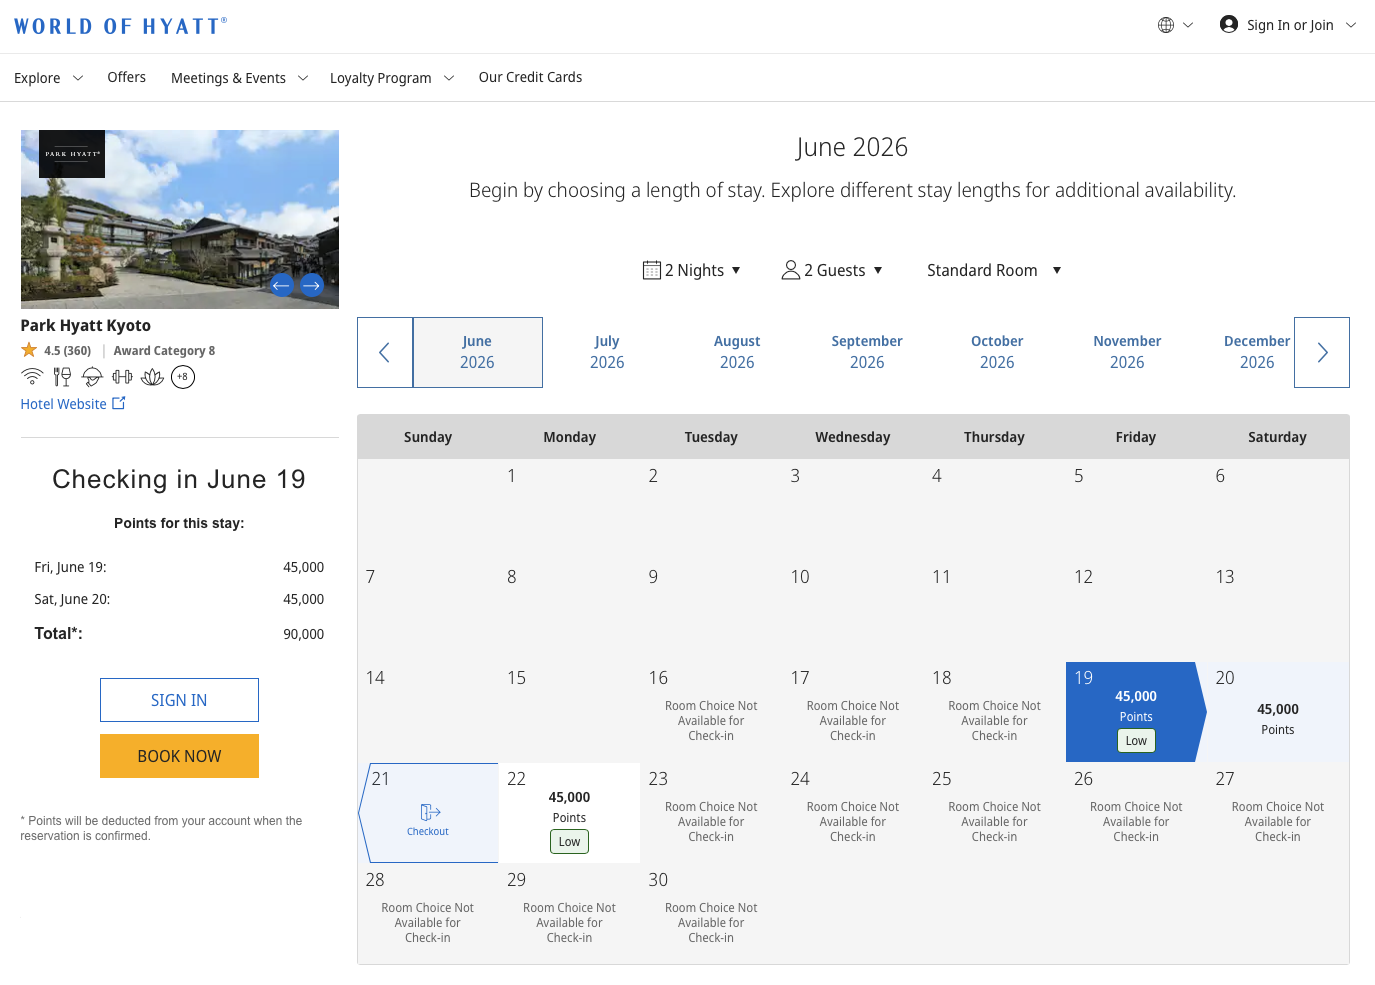Screen dimensions: 1375x985
Task: Switch to the August 2026 tab
Action: click(737, 352)
